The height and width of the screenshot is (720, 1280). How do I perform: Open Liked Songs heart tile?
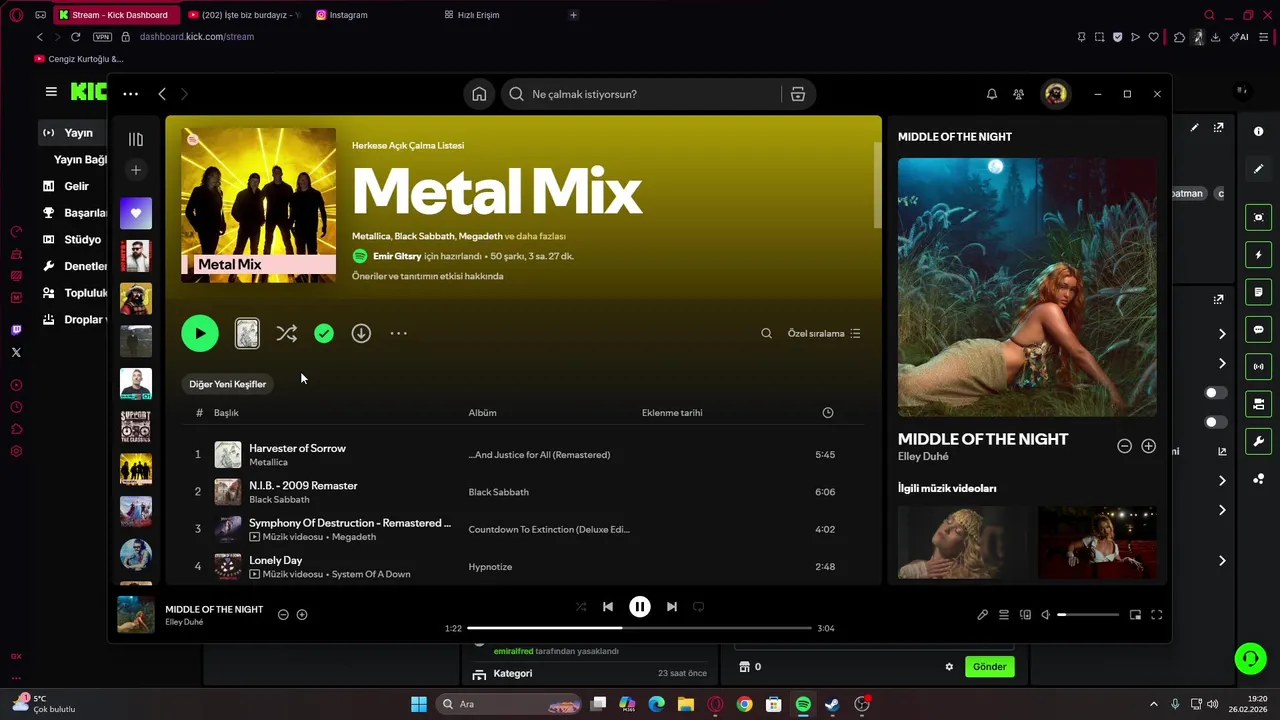point(136,213)
